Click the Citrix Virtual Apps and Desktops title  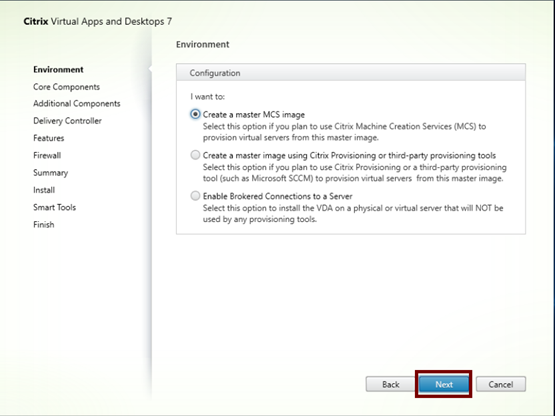(x=98, y=21)
